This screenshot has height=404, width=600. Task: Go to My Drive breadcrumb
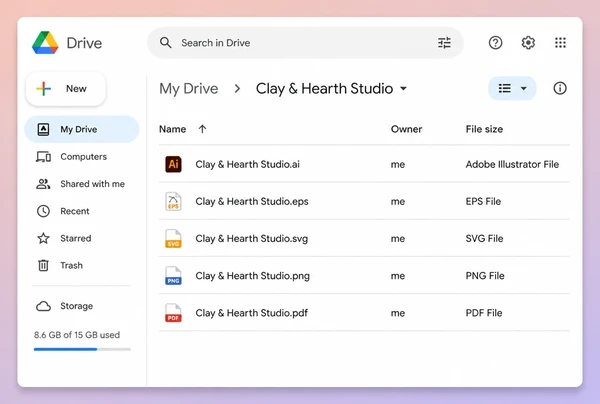[189, 89]
